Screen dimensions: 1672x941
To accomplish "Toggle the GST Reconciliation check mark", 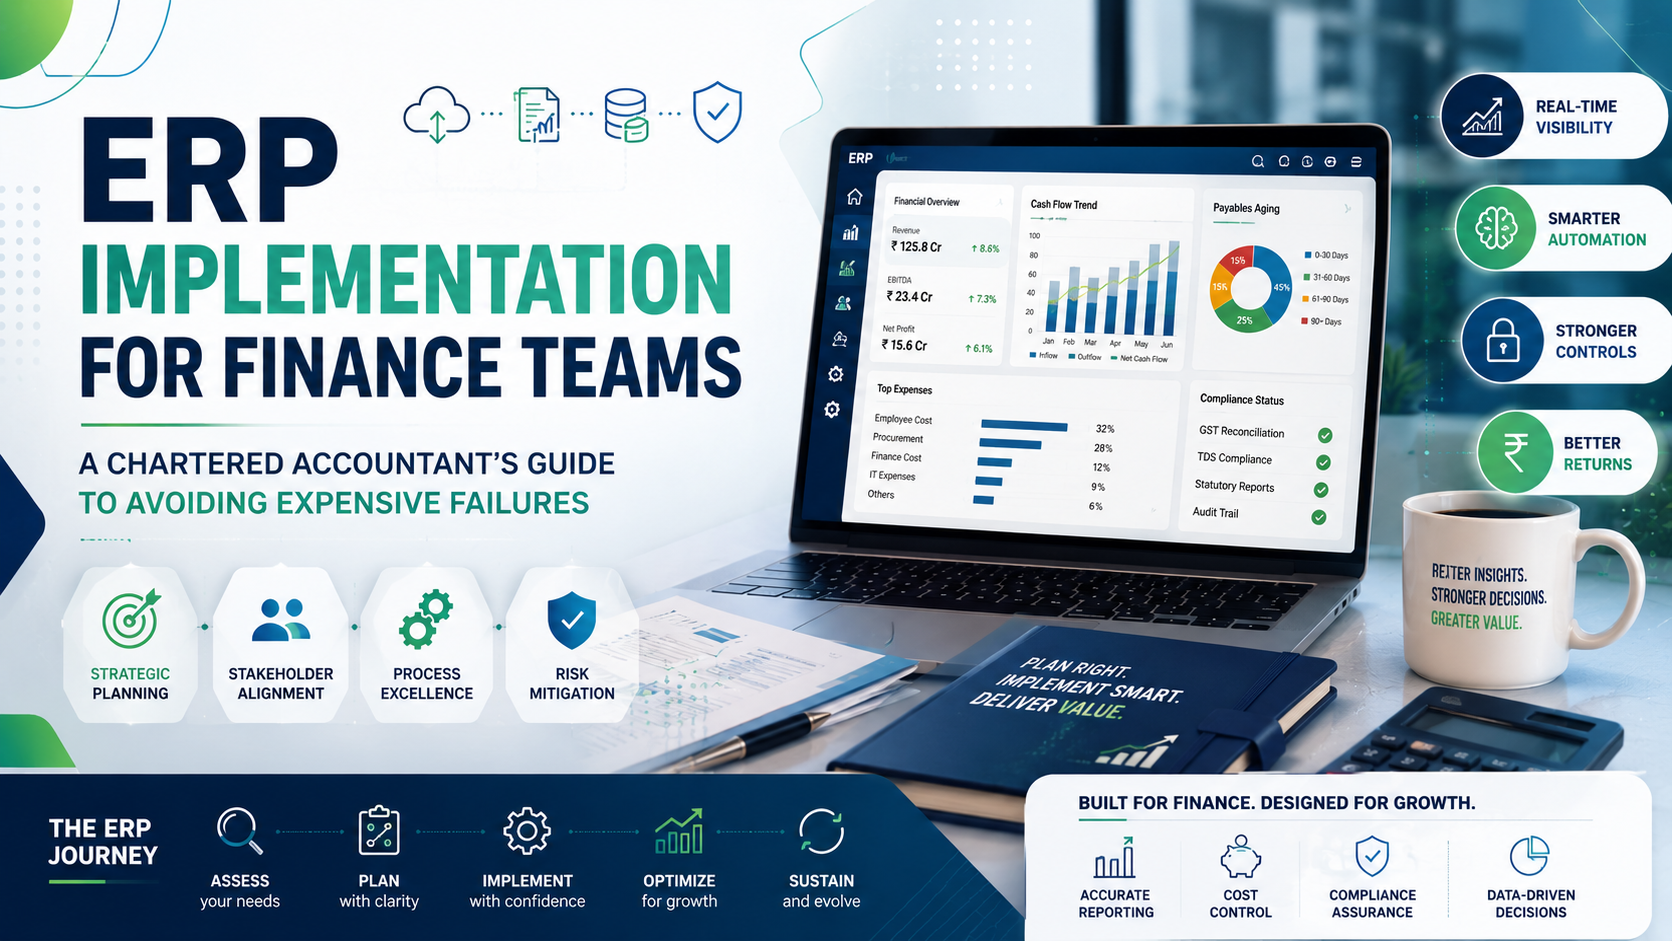I will (1325, 435).
